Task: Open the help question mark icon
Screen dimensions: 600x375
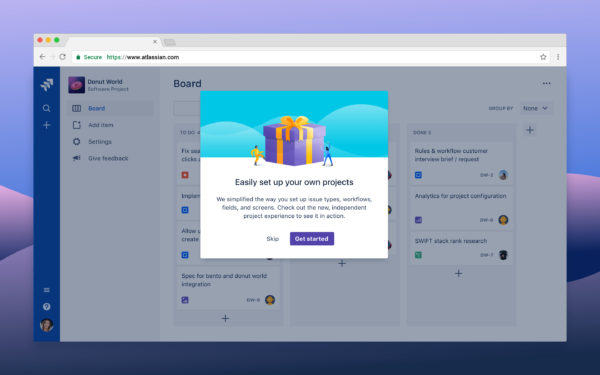Action: (47, 307)
